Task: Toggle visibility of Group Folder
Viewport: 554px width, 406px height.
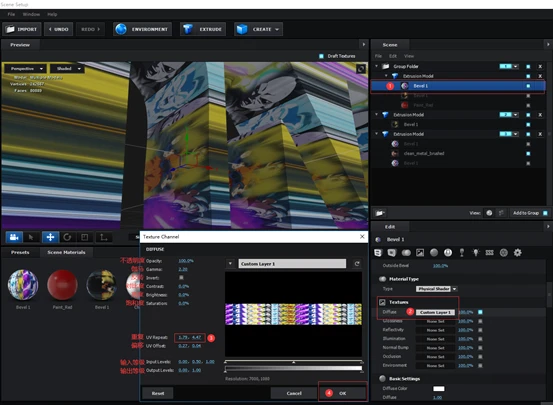Action: (528, 66)
